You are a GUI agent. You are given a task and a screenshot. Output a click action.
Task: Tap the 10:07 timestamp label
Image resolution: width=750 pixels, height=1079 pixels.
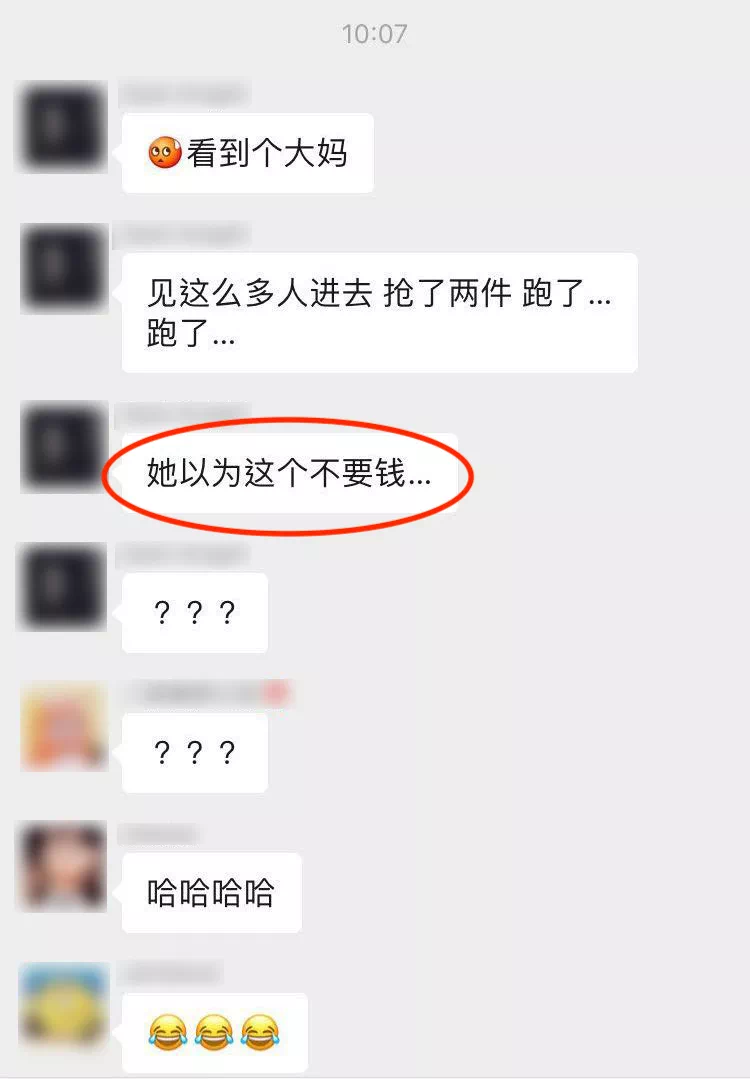(x=375, y=34)
